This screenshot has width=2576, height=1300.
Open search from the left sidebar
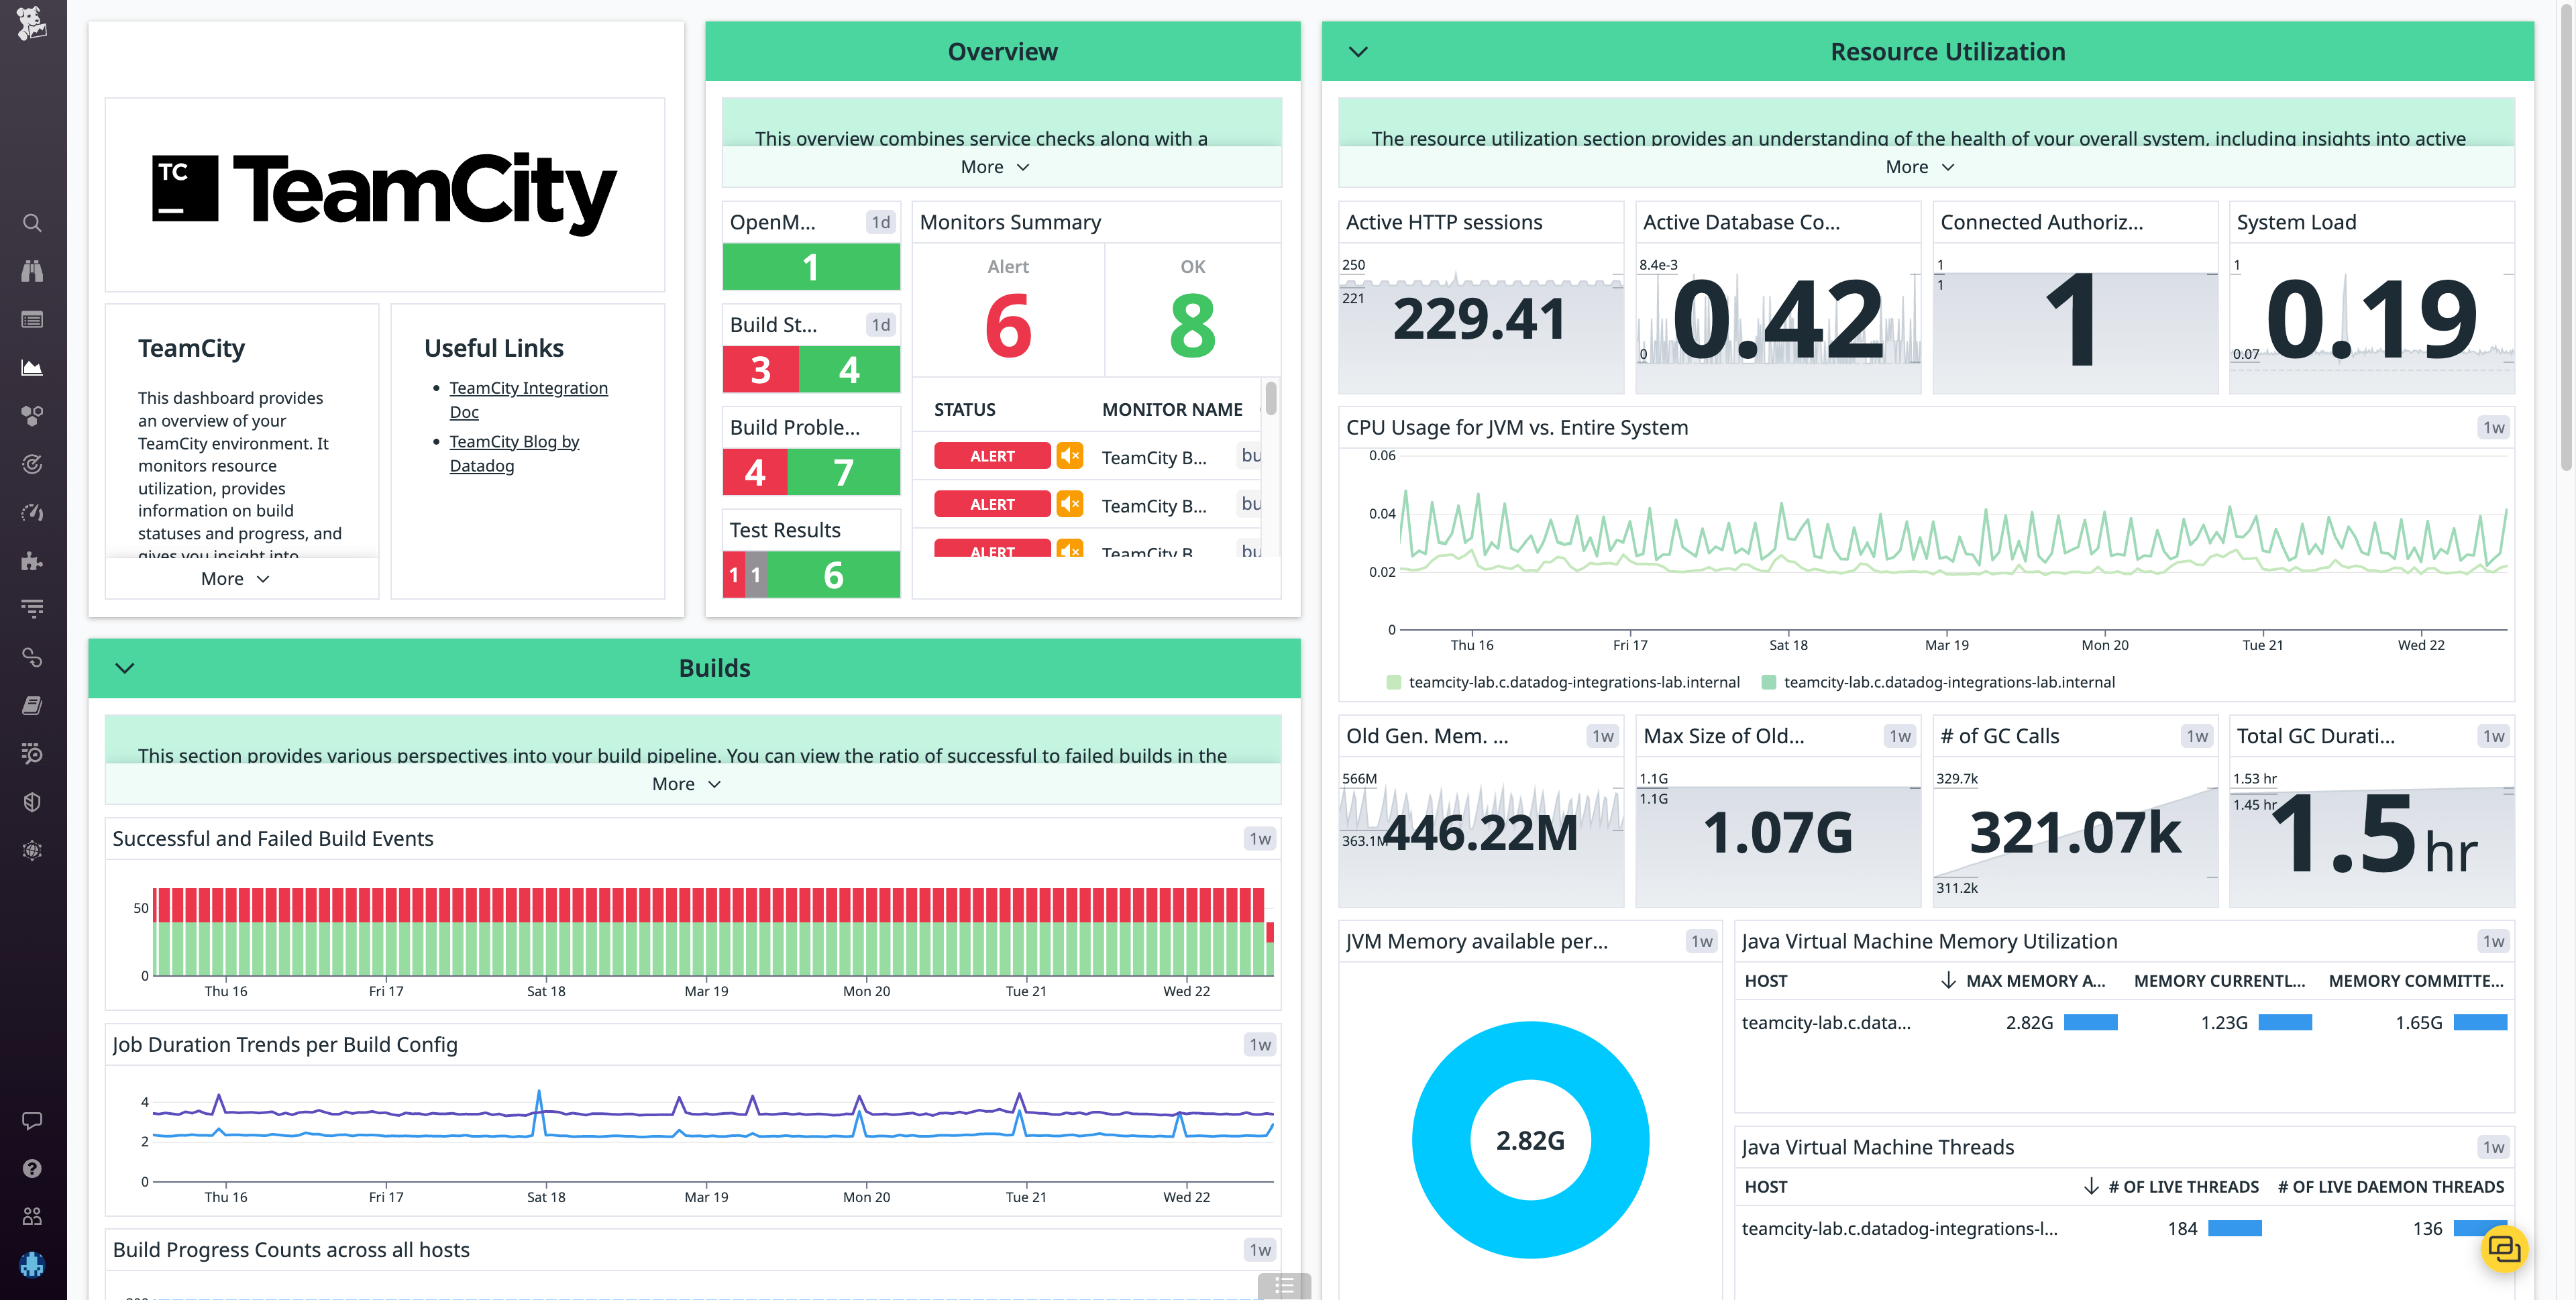(32, 223)
